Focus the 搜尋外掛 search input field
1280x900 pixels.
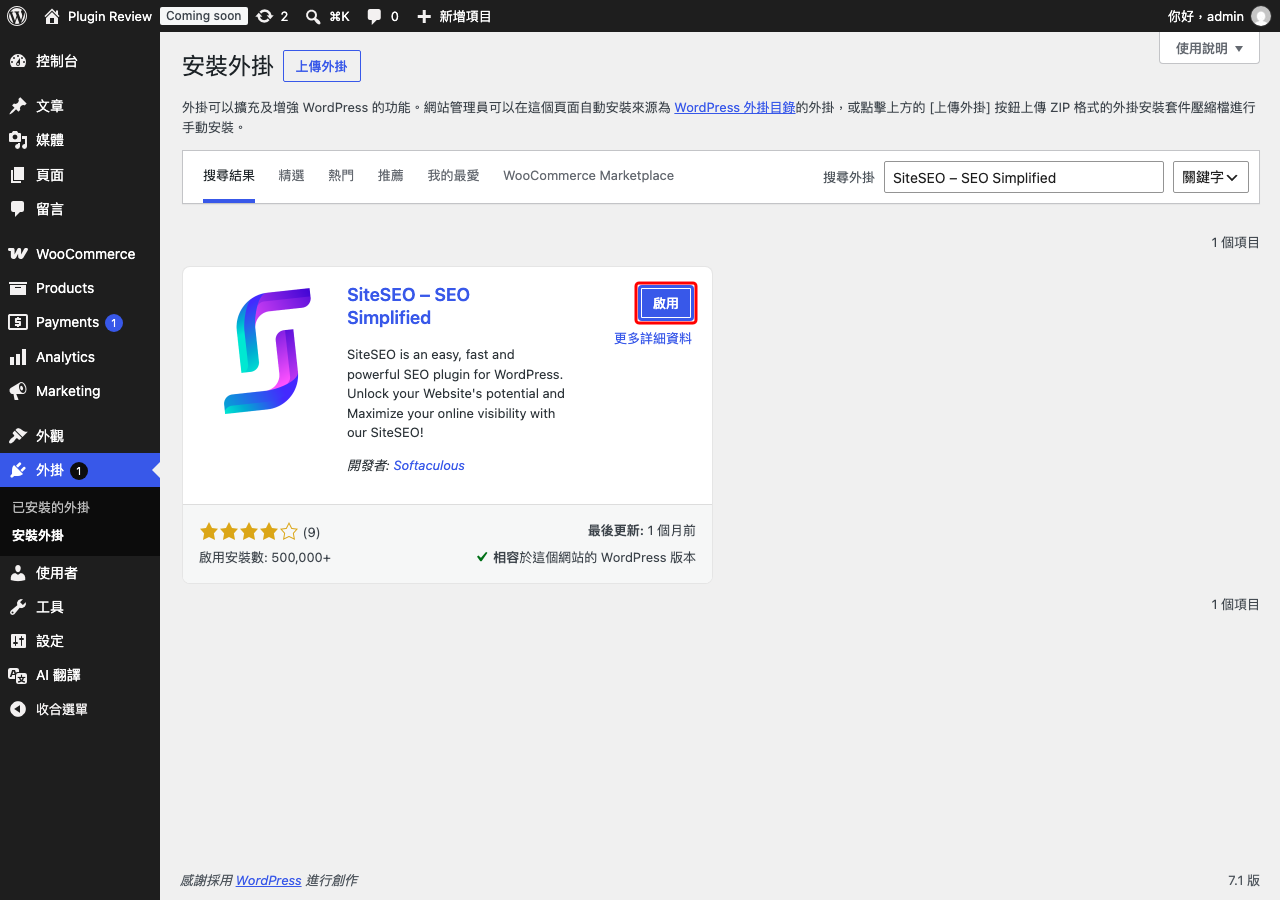[x=1024, y=177]
